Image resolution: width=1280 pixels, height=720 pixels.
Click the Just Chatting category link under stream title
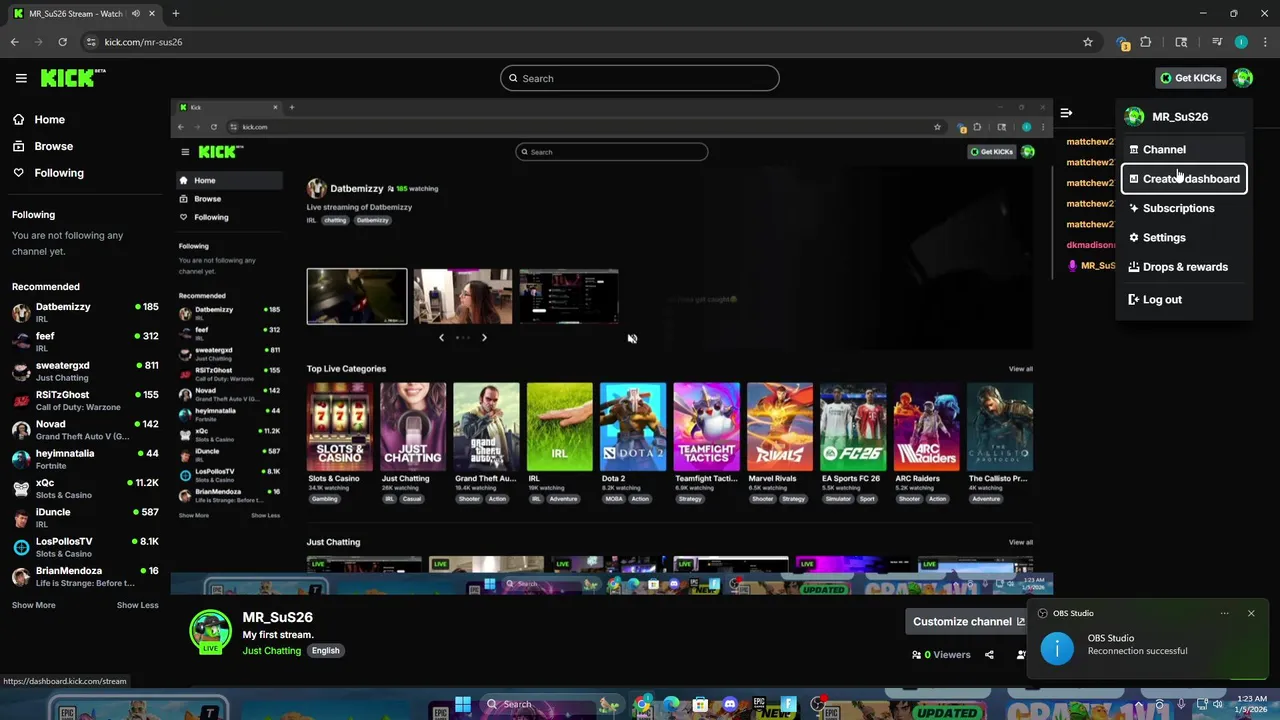[x=271, y=651]
